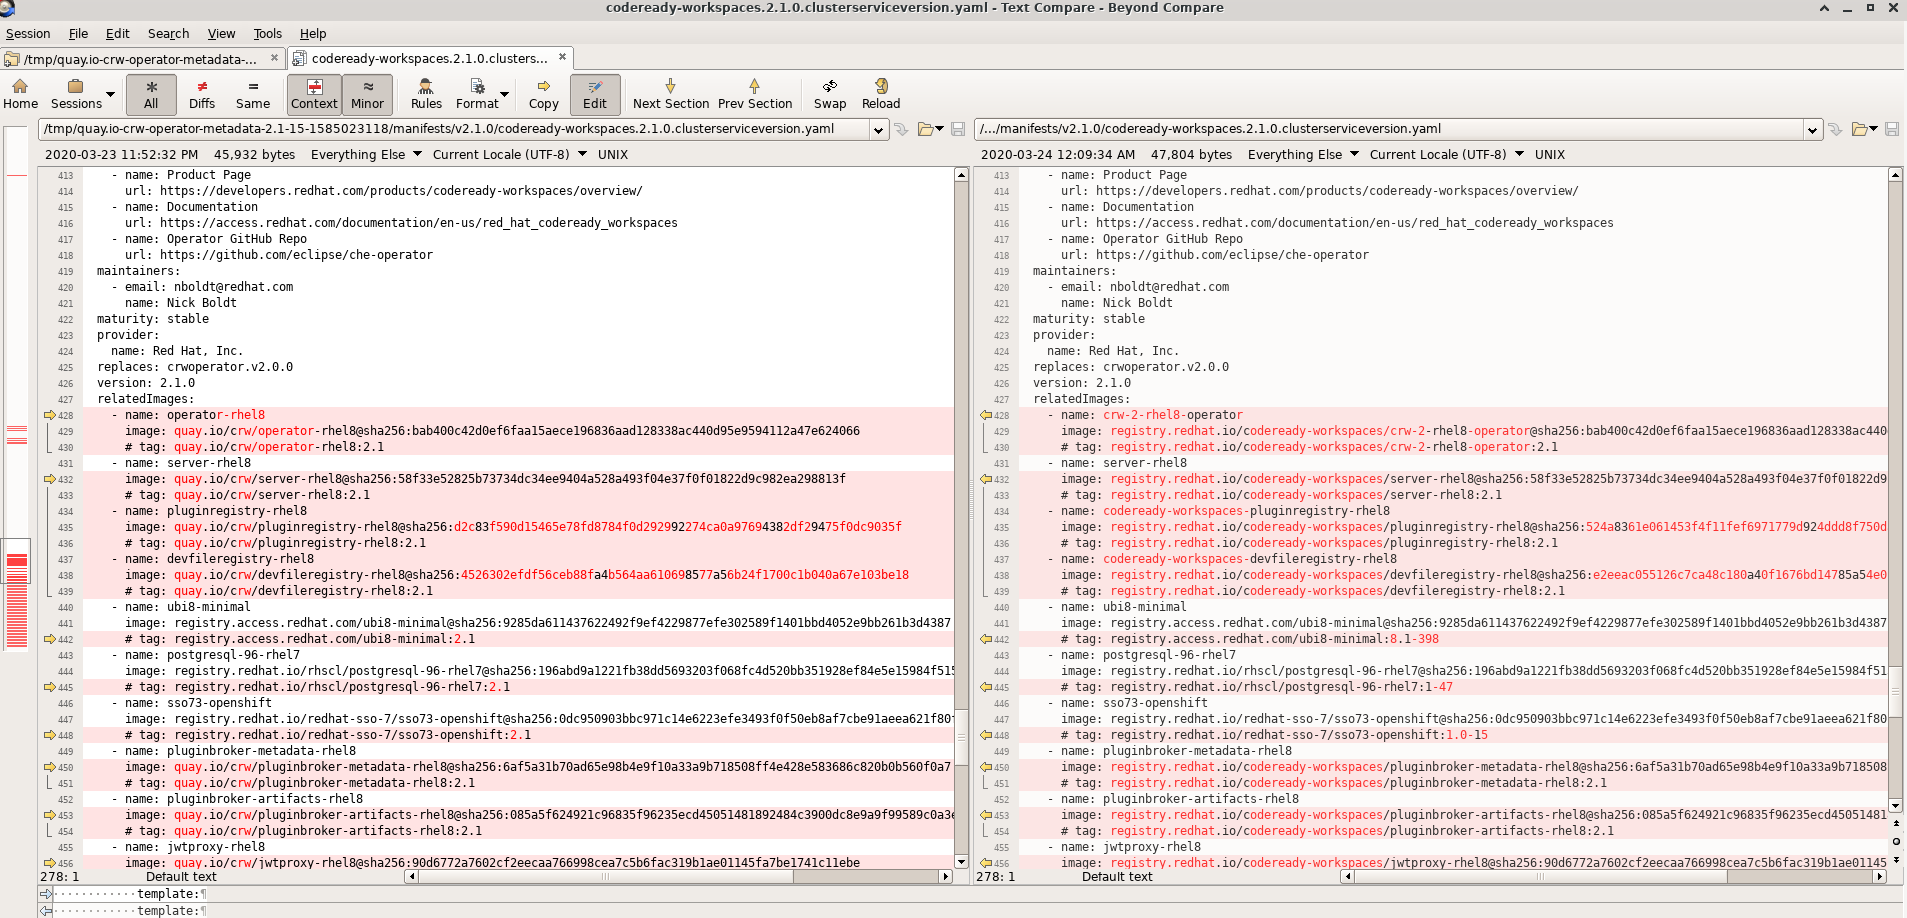Toggle the All display filter
The height and width of the screenshot is (918, 1907).
(x=151, y=94)
